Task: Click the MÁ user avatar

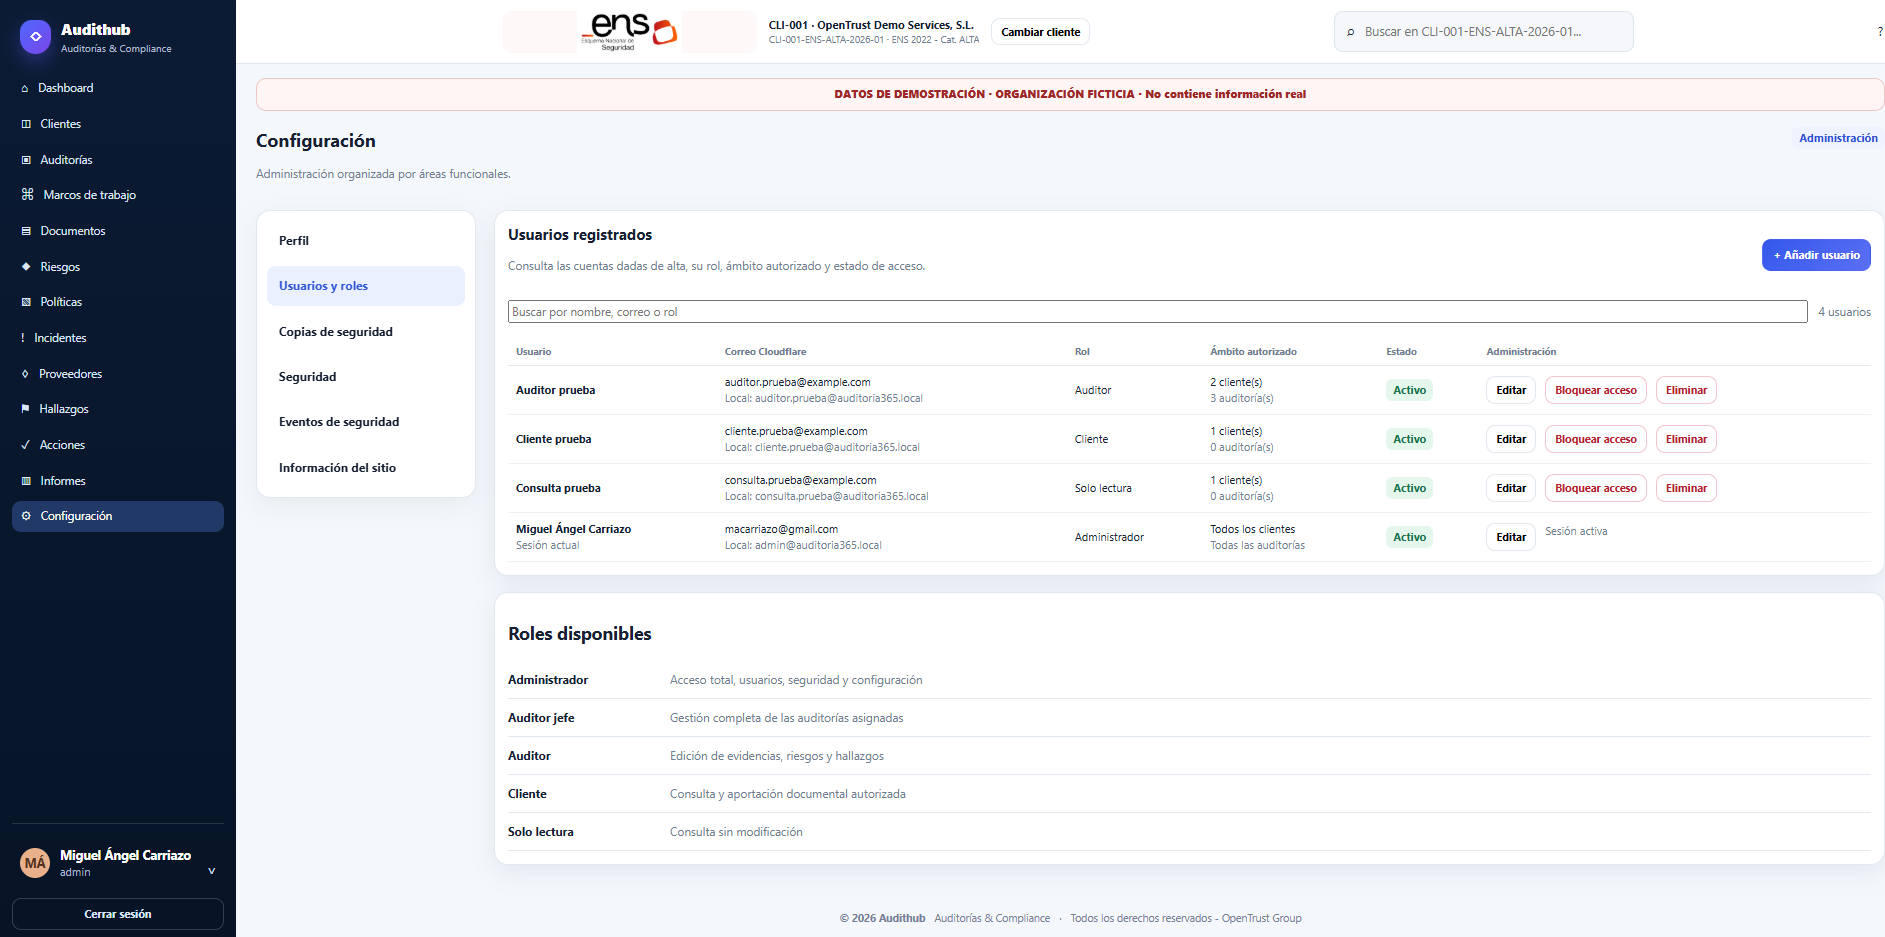Action: (x=35, y=863)
